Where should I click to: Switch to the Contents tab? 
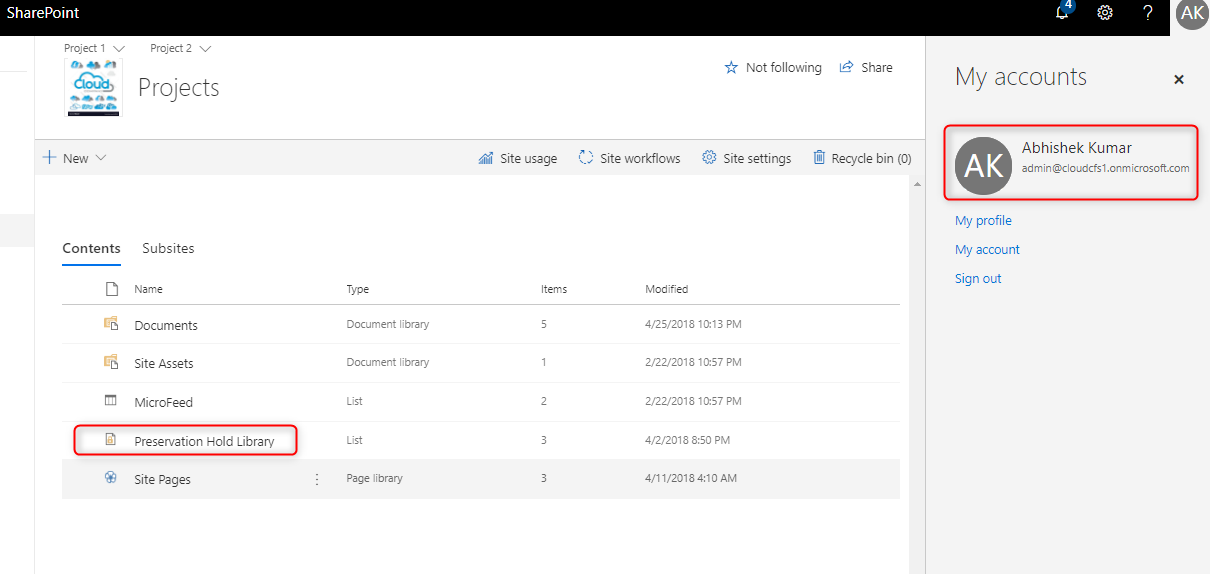(x=91, y=249)
